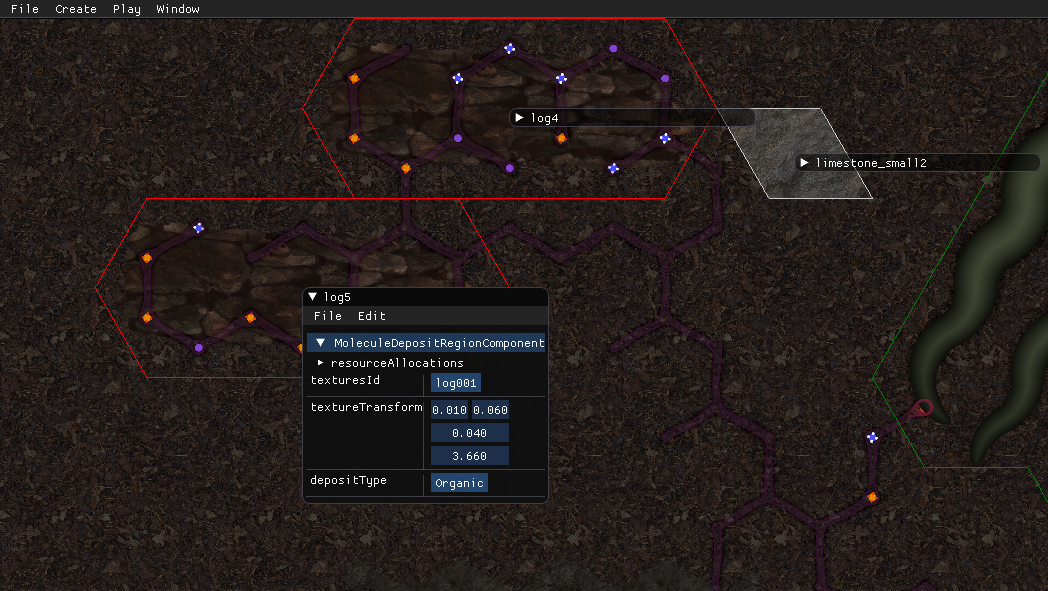1048x591 pixels.
Task: Expand the resourceAllocations tree node
Action: [320, 363]
